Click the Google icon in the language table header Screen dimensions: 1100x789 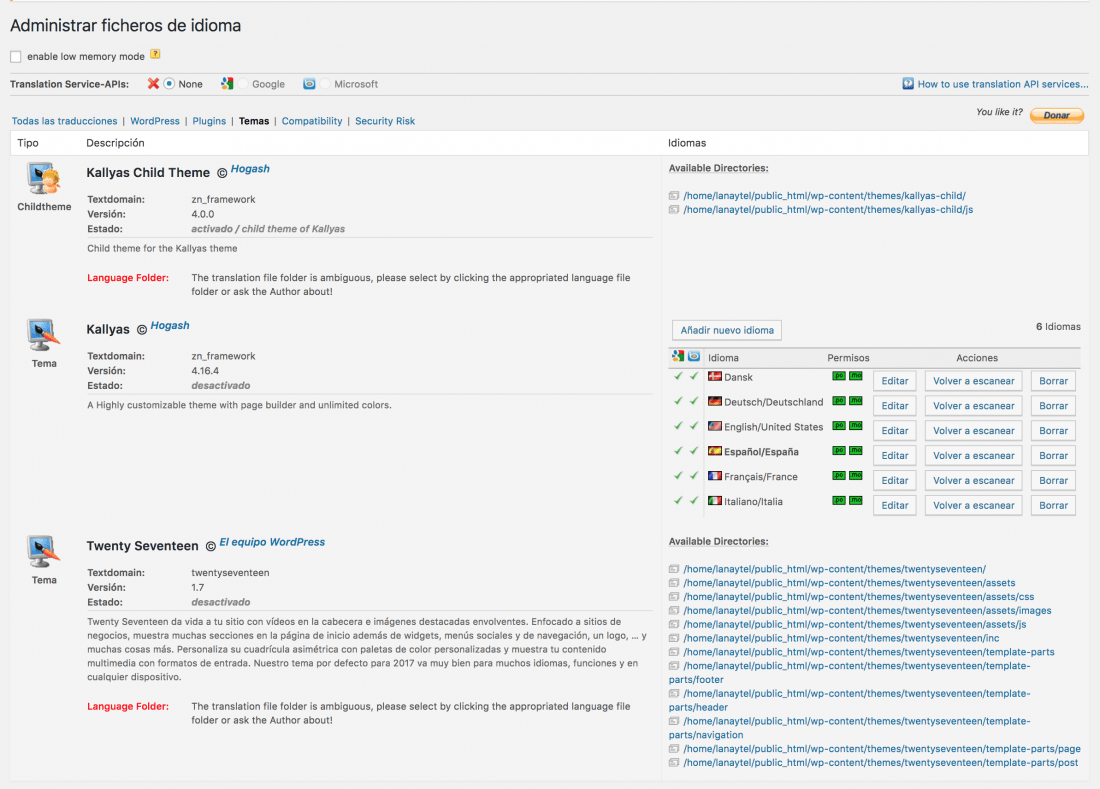click(x=678, y=356)
